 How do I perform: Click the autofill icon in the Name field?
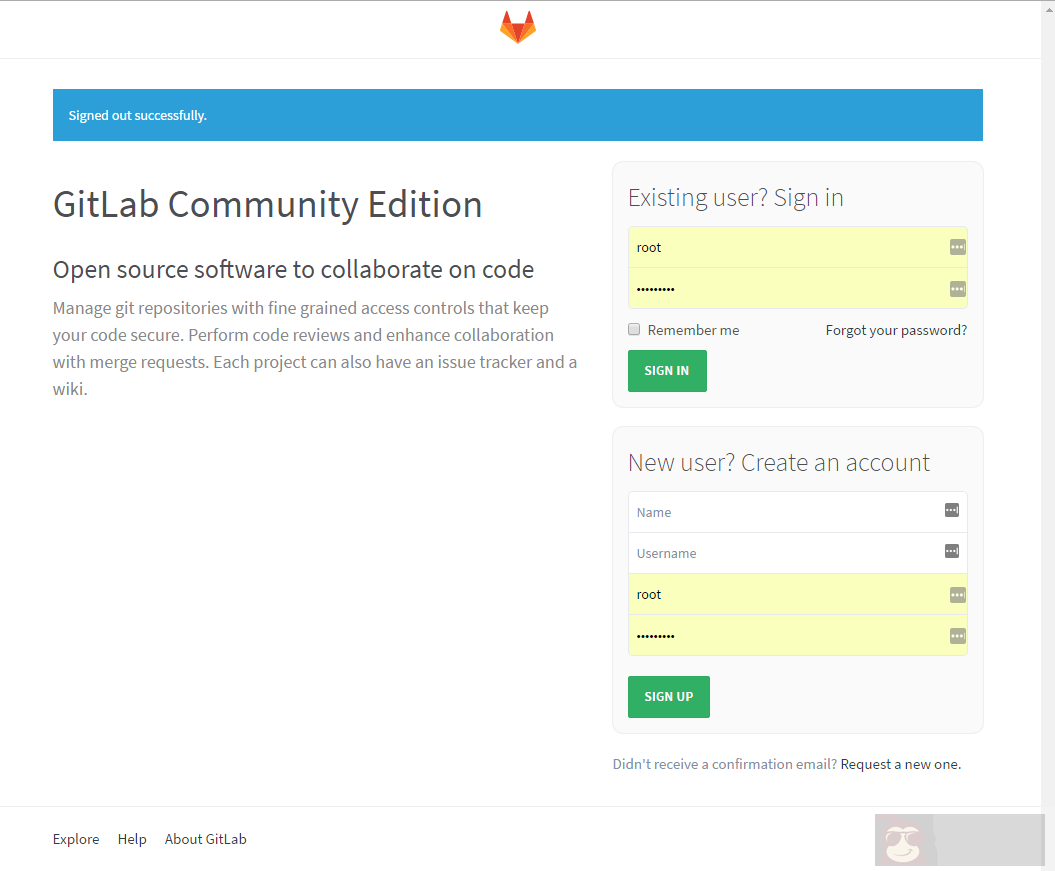click(x=950, y=510)
